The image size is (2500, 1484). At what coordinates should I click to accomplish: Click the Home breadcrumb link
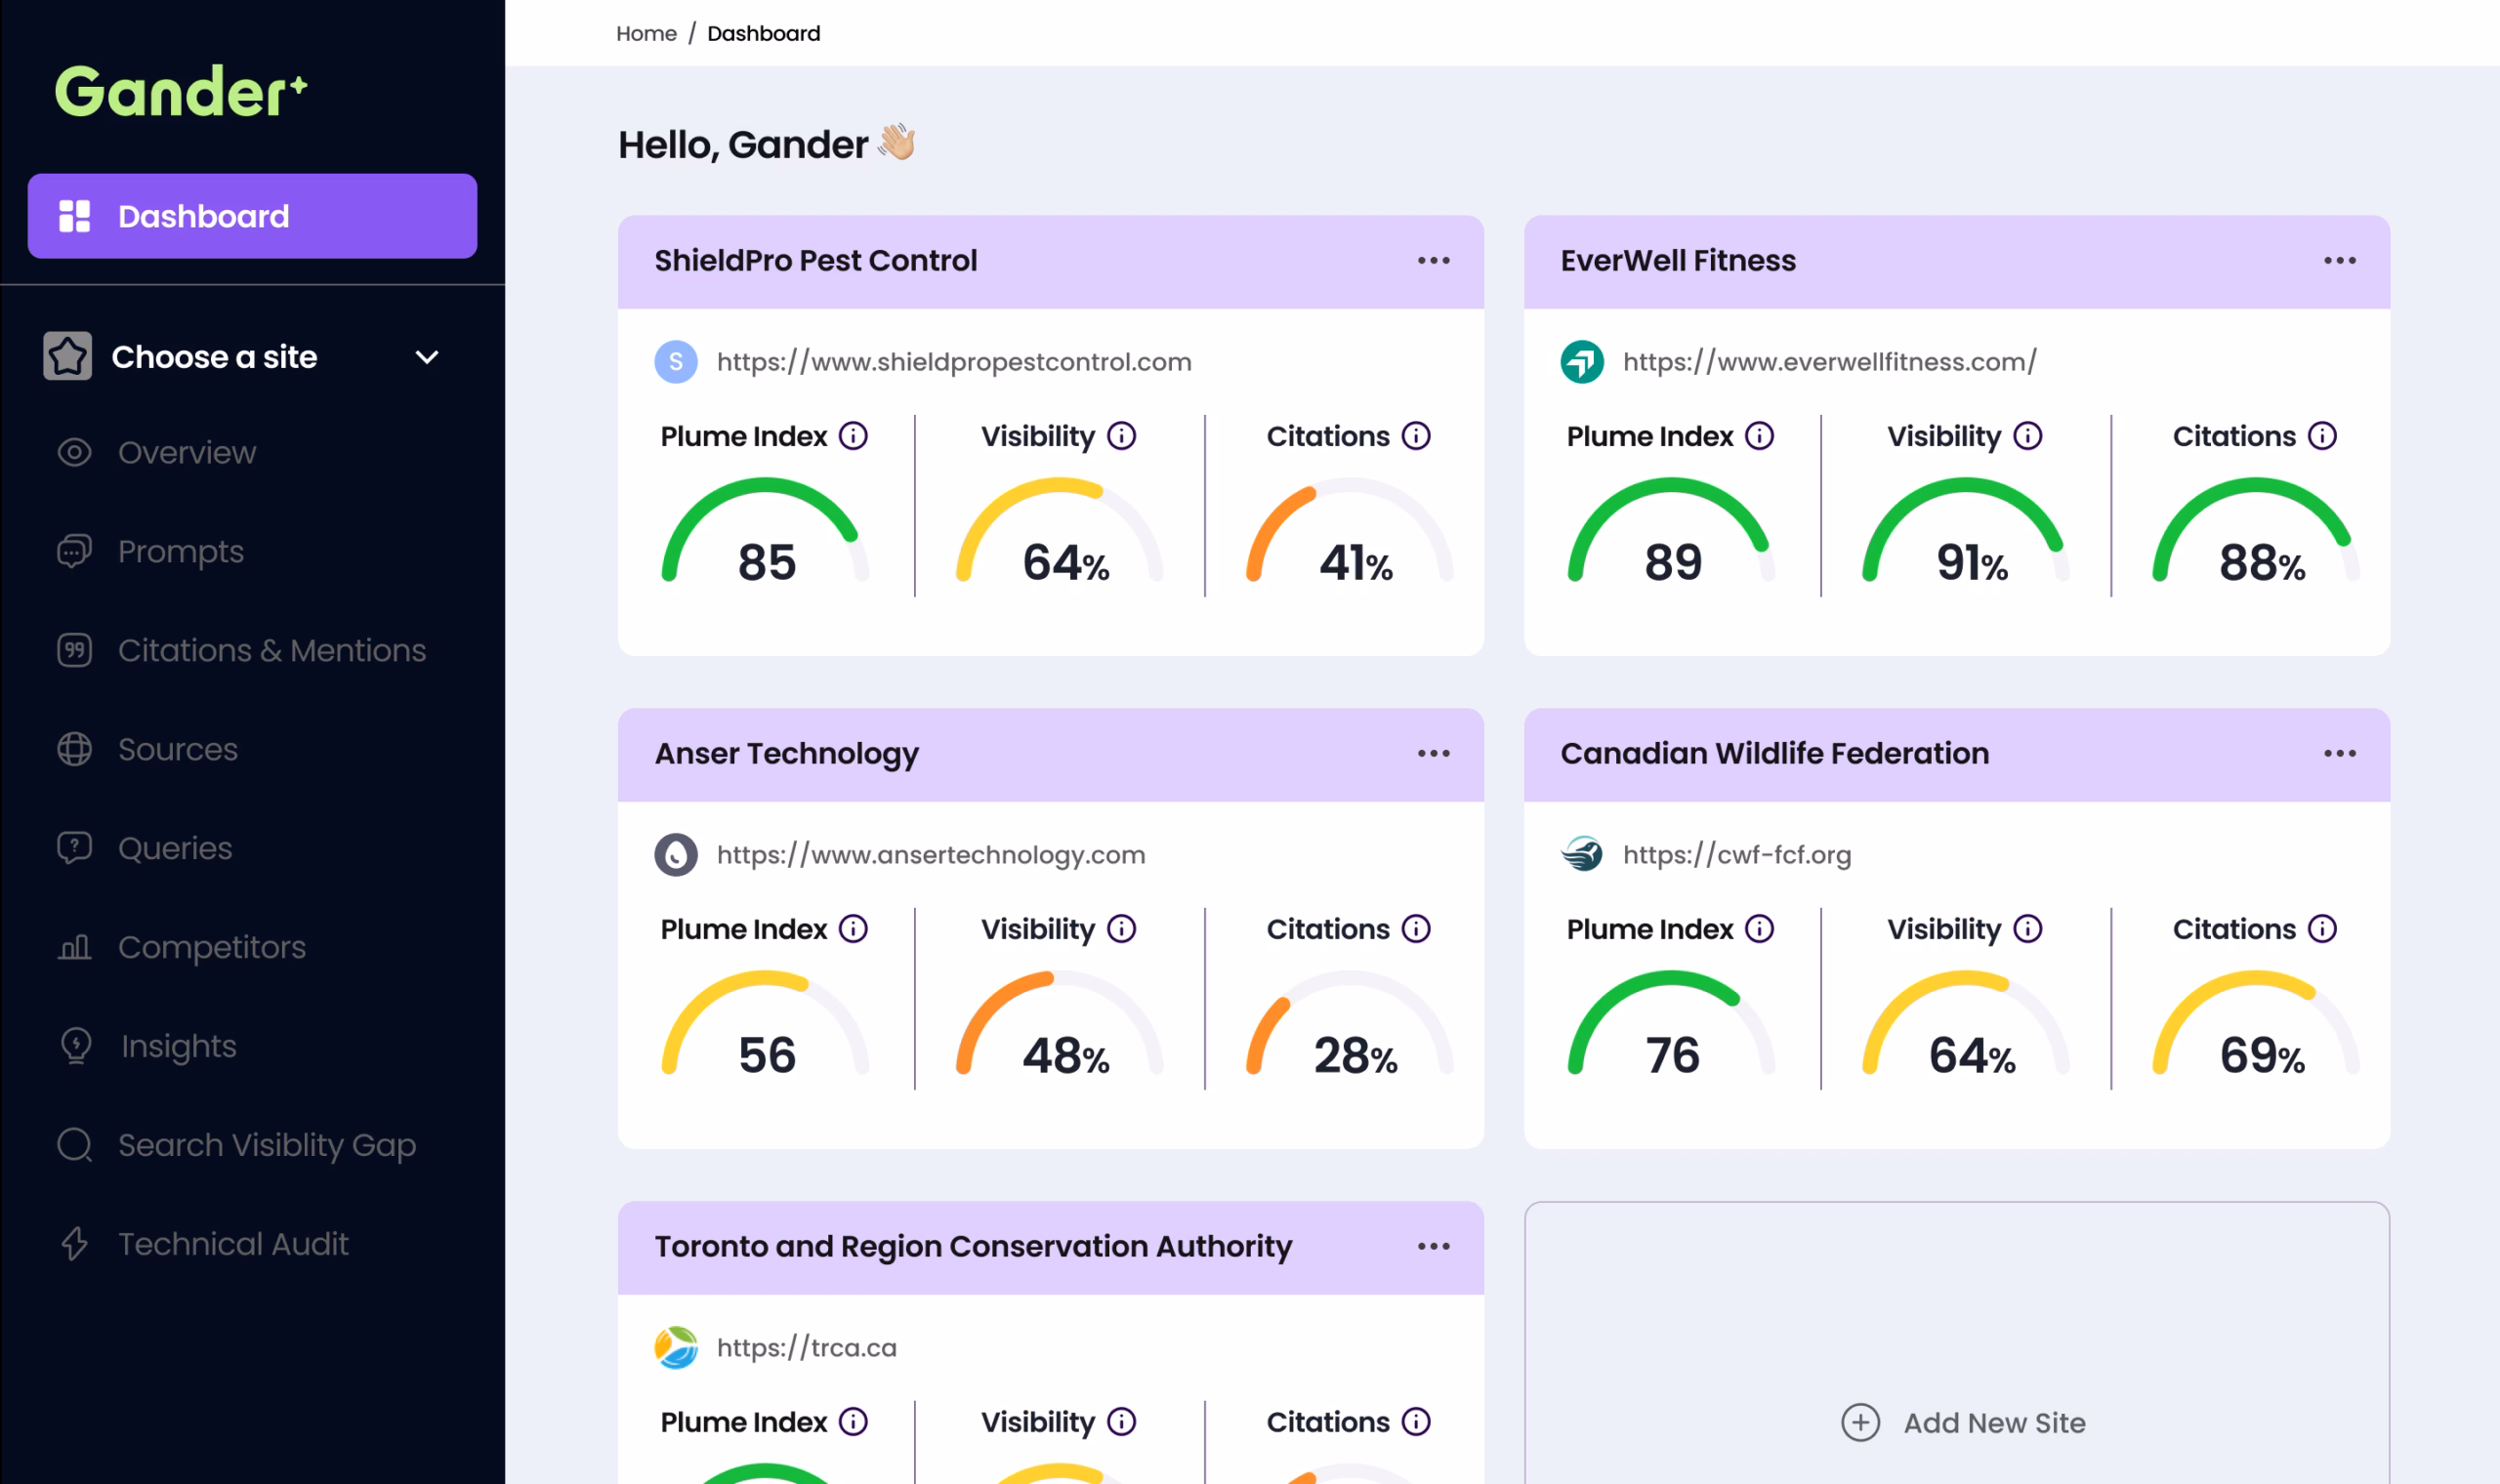tap(646, 33)
